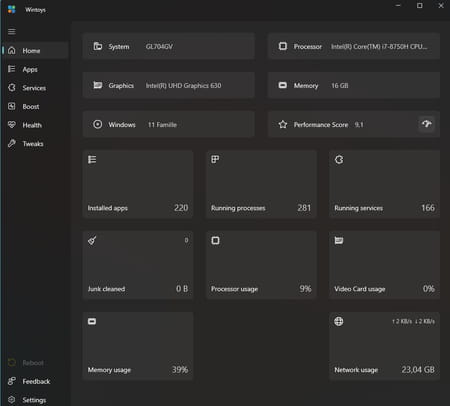This screenshot has width=450, height=406.
Task: Click the Running processes grid icon
Action: coord(215,159)
